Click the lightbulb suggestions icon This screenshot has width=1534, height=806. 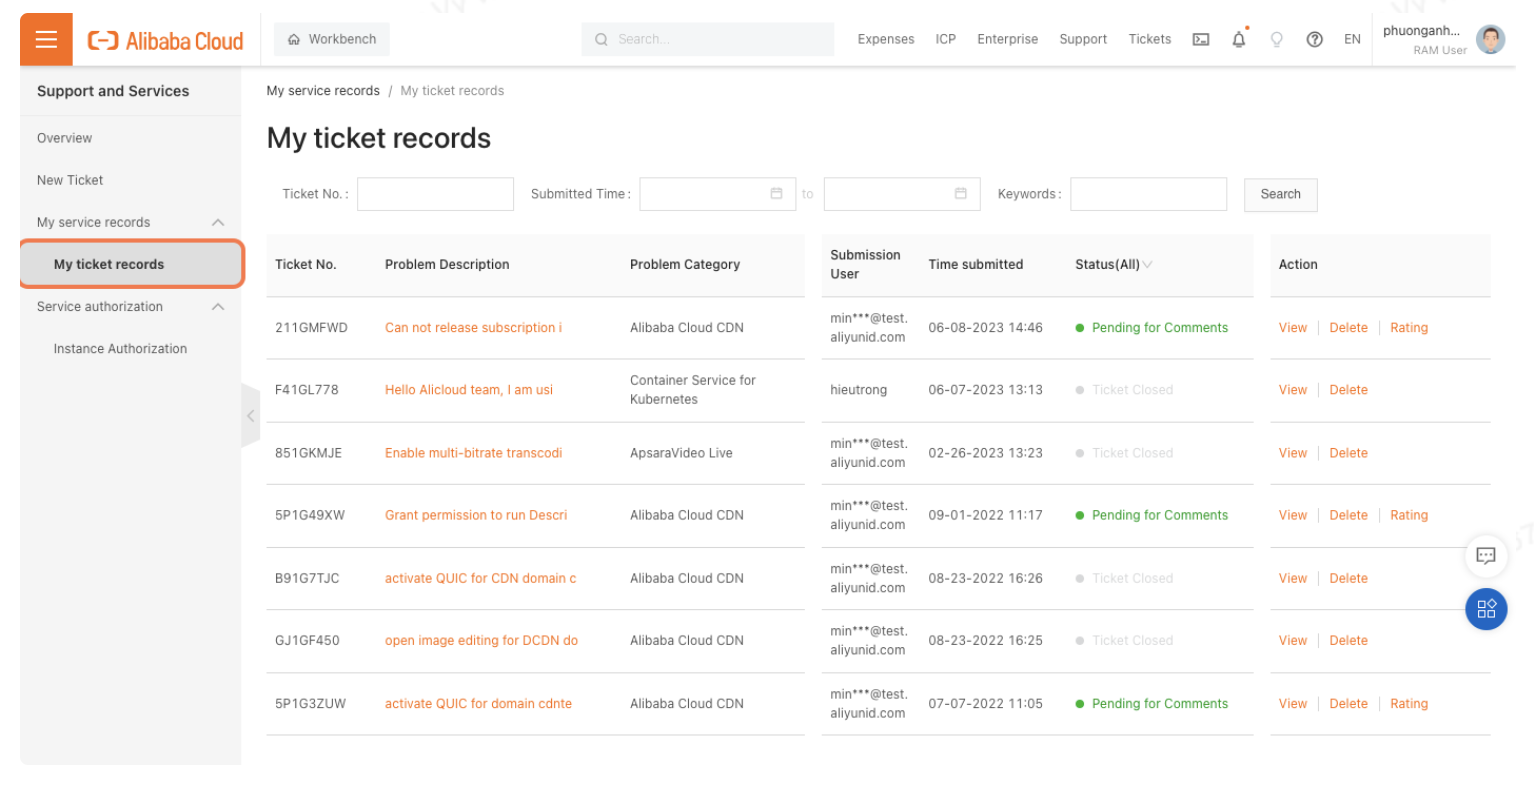tap(1276, 39)
